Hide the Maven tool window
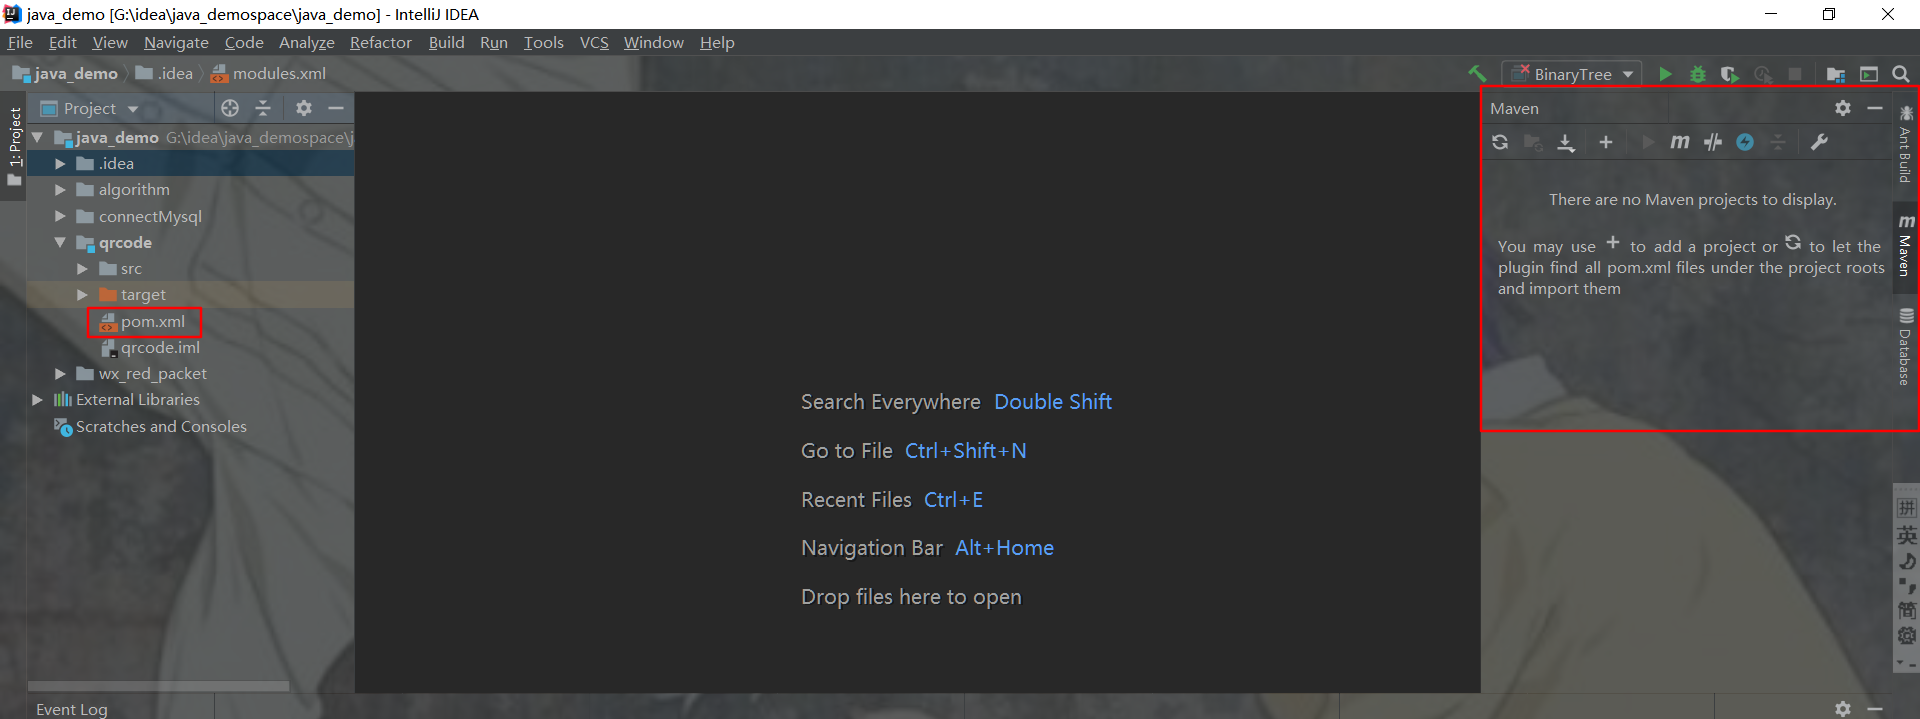Screen dimensions: 1920x719 (x=1875, y=108)
